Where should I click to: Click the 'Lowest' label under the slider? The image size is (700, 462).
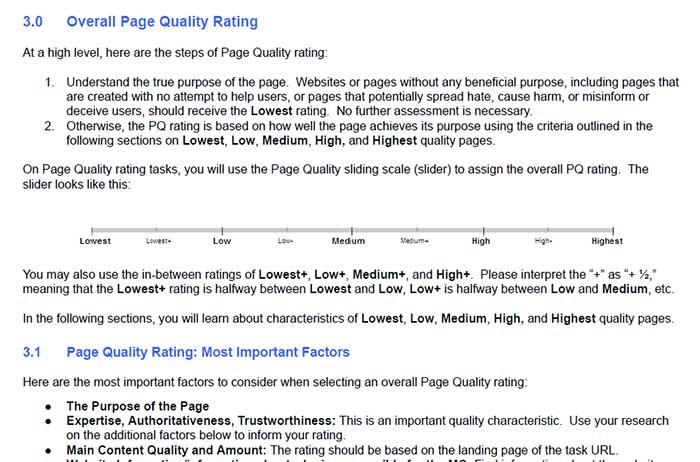pyautogui.click(x=95, y=241)
